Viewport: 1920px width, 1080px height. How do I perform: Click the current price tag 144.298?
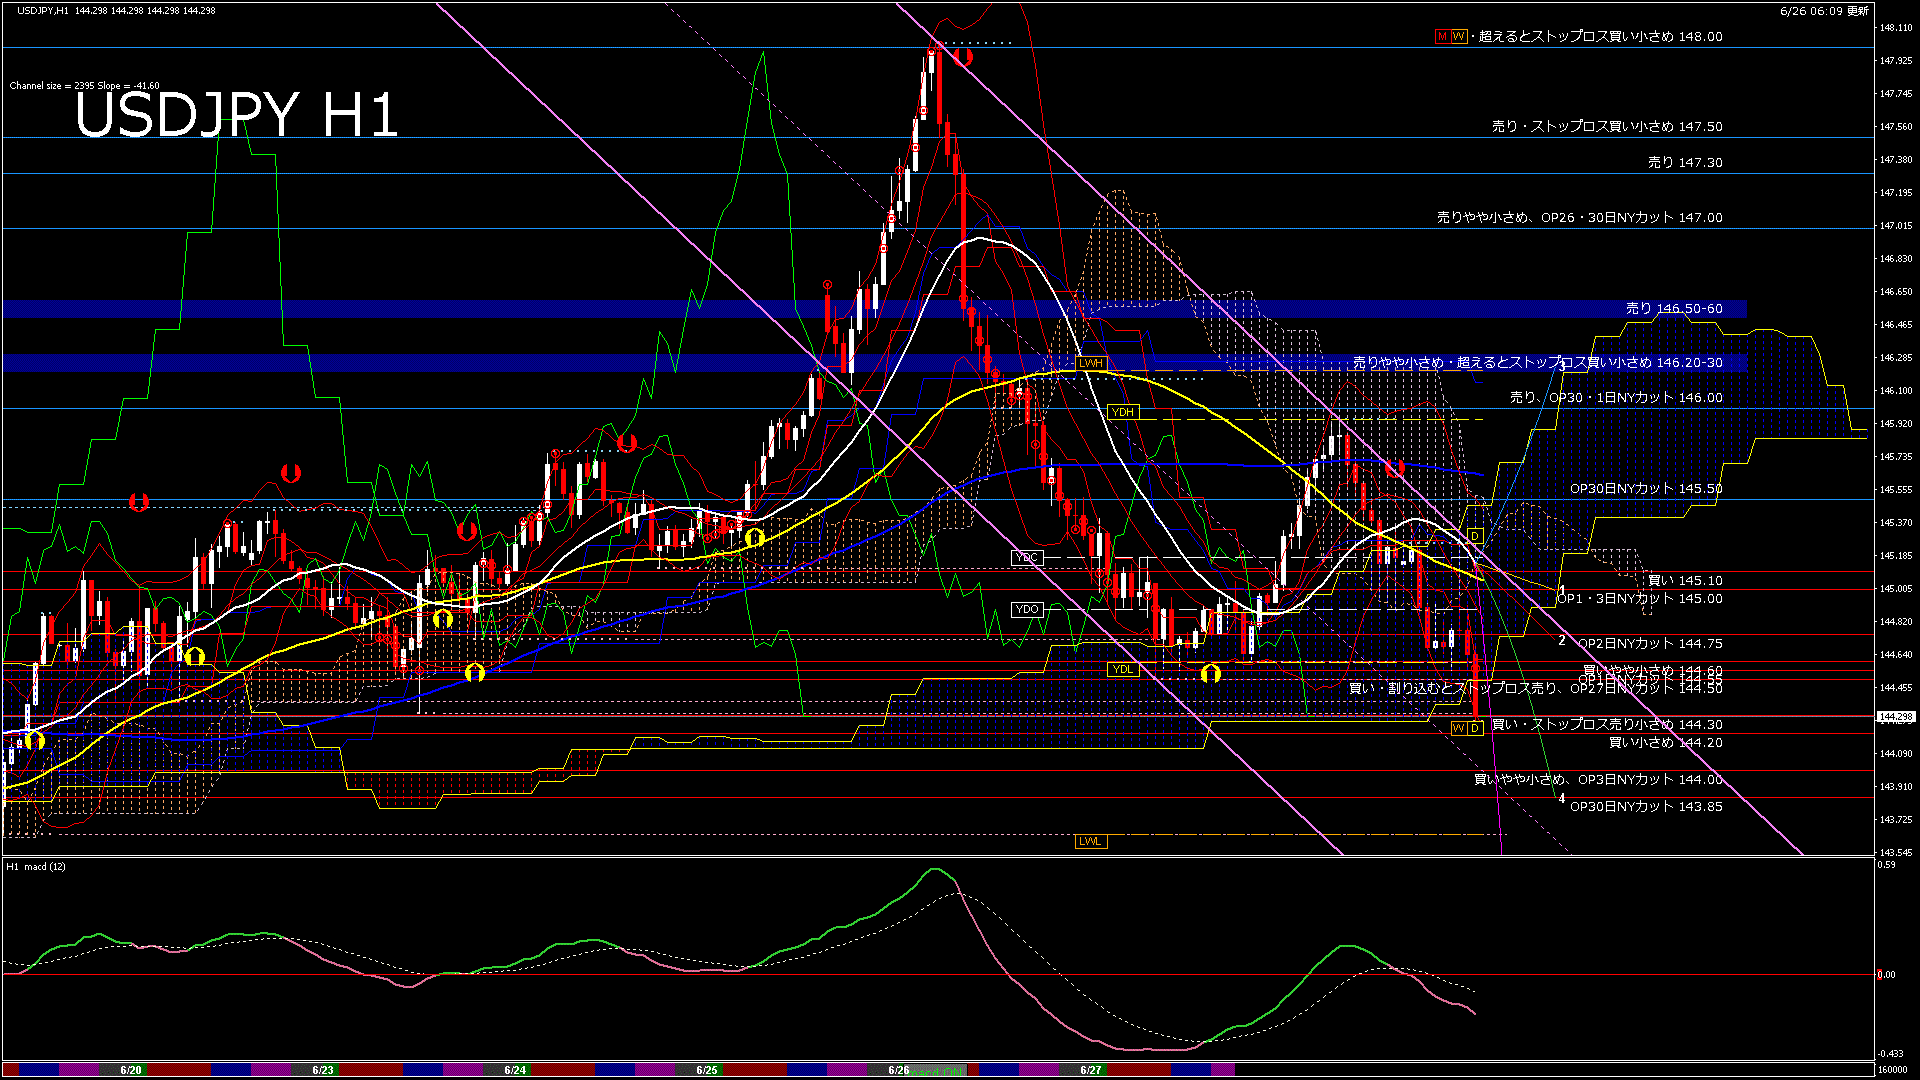[1896, 717]
